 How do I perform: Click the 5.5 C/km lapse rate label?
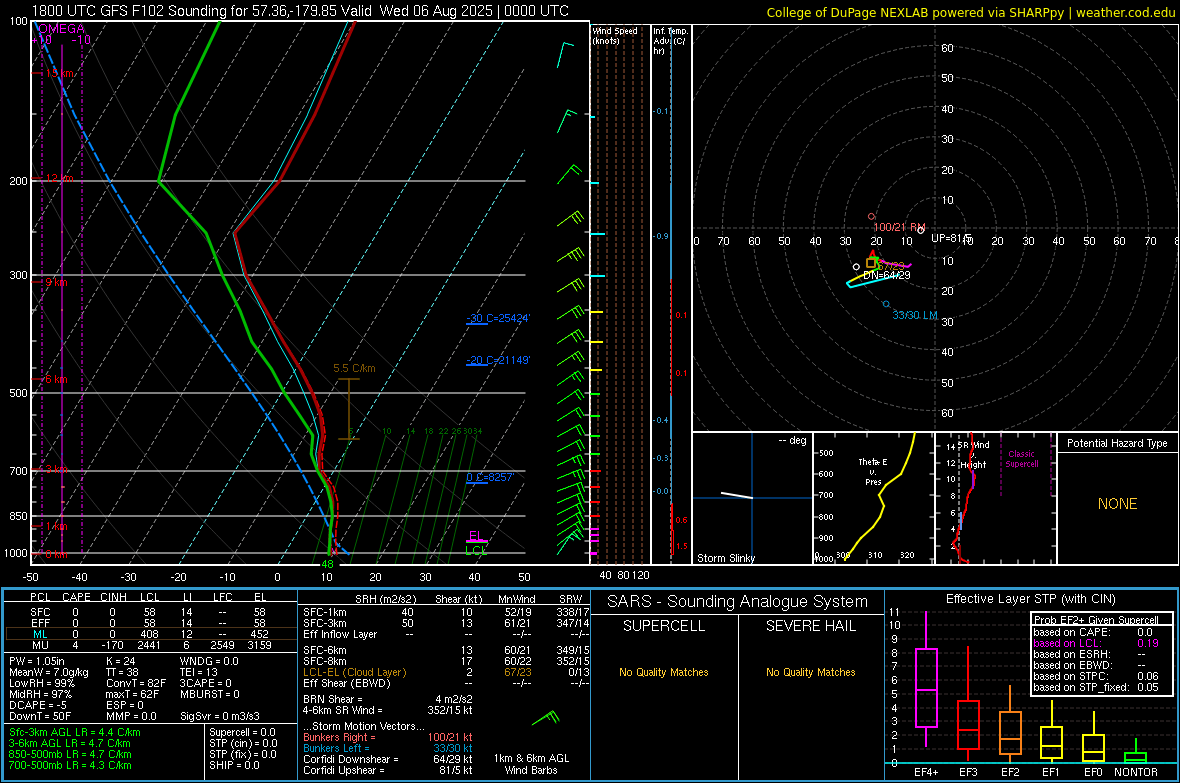(x=354, y=368)
